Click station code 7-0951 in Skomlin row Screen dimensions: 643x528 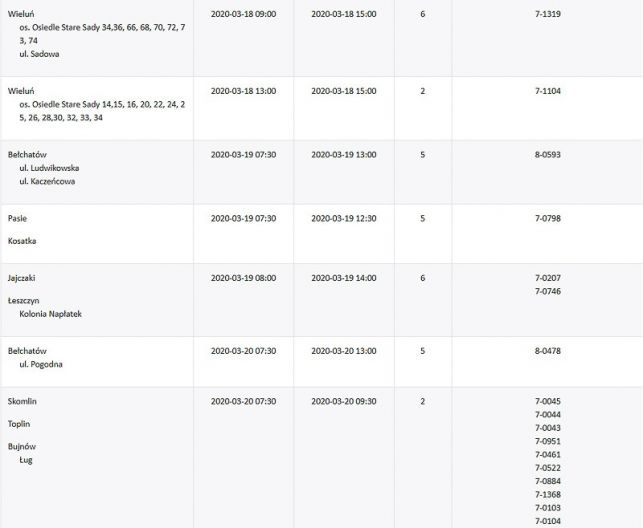[547, 442]
